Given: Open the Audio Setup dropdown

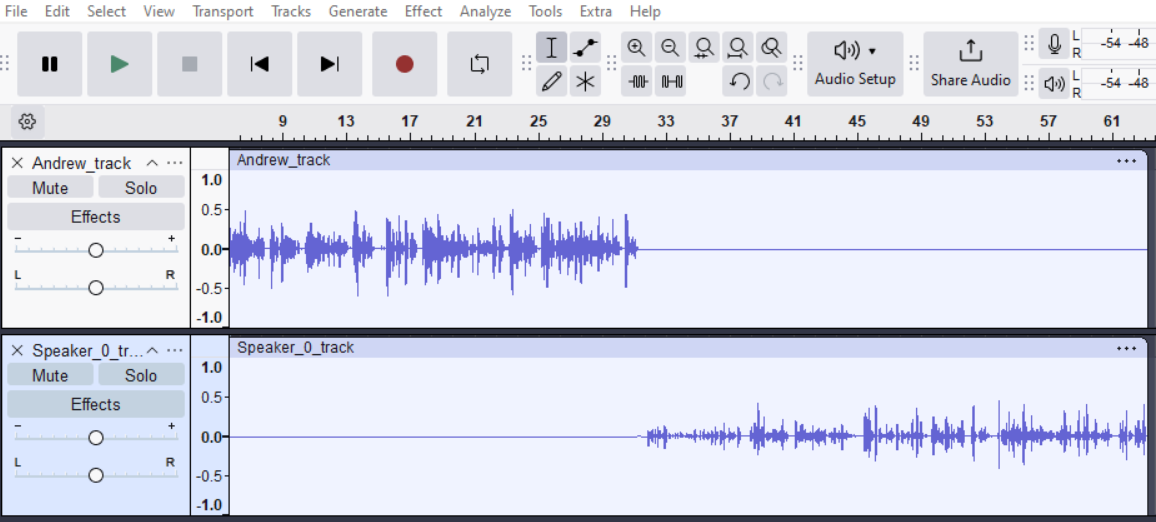Looking at the screenshot, I should [855, 64].
